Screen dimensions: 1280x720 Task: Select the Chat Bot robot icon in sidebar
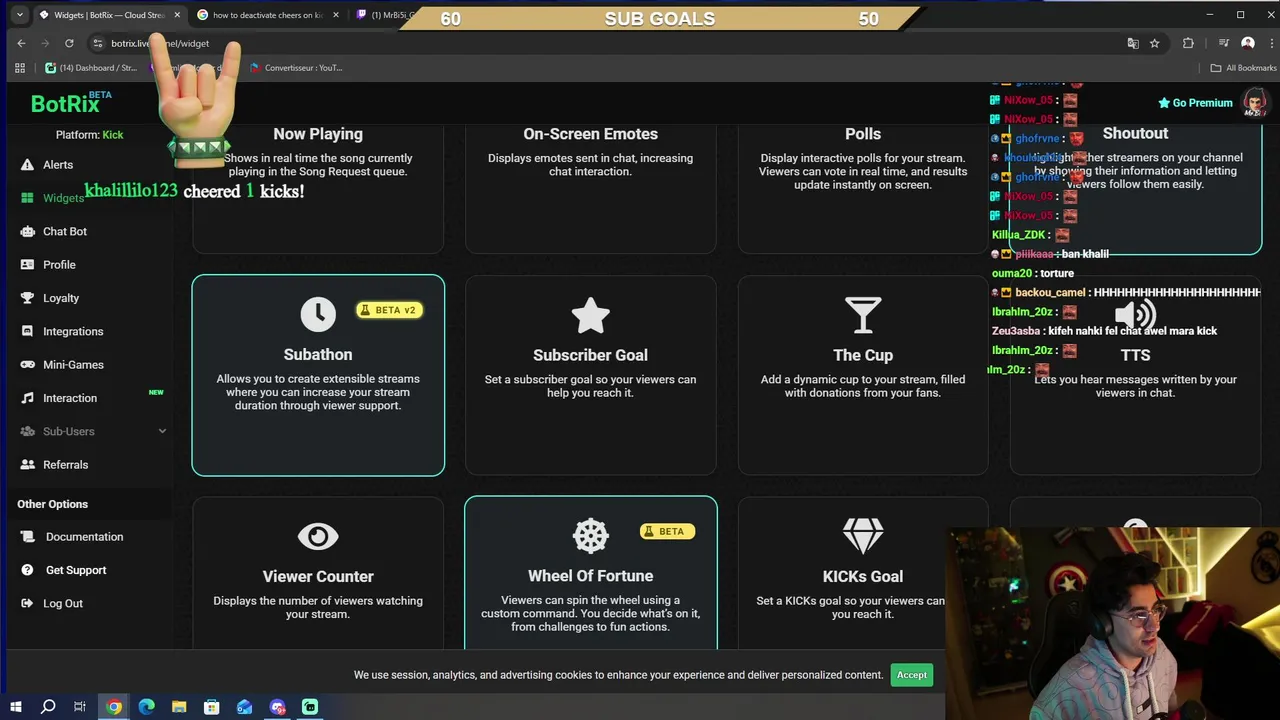click(x=27, y=231)
